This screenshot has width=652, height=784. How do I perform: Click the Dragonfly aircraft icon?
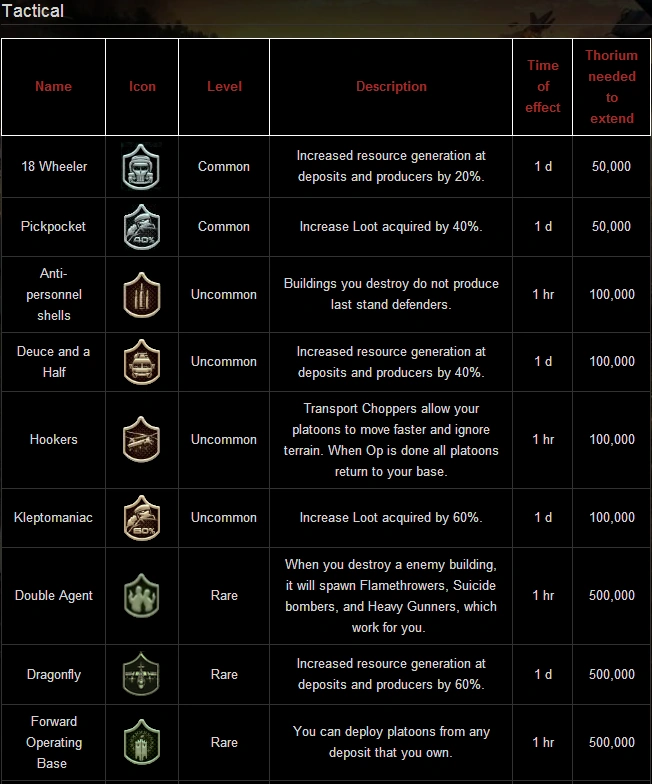[141, 674]
